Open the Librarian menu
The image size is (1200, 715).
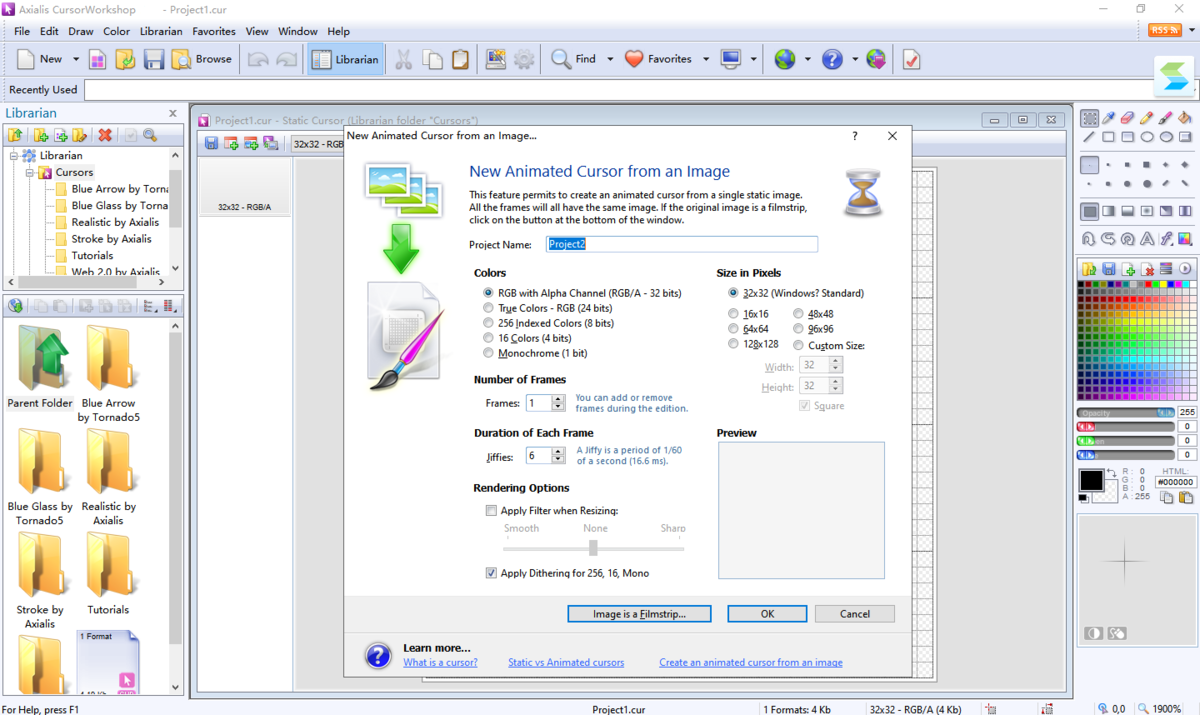161,31
